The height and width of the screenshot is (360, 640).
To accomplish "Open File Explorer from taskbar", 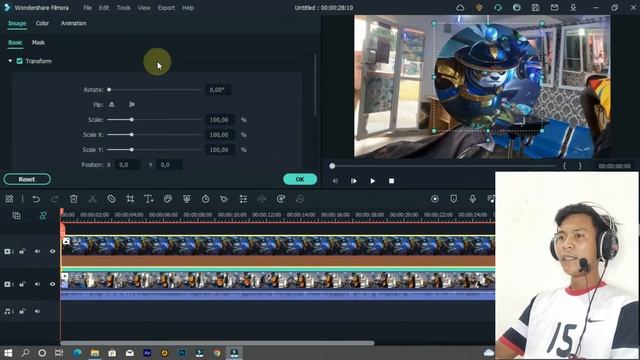I will pos(95,353).
